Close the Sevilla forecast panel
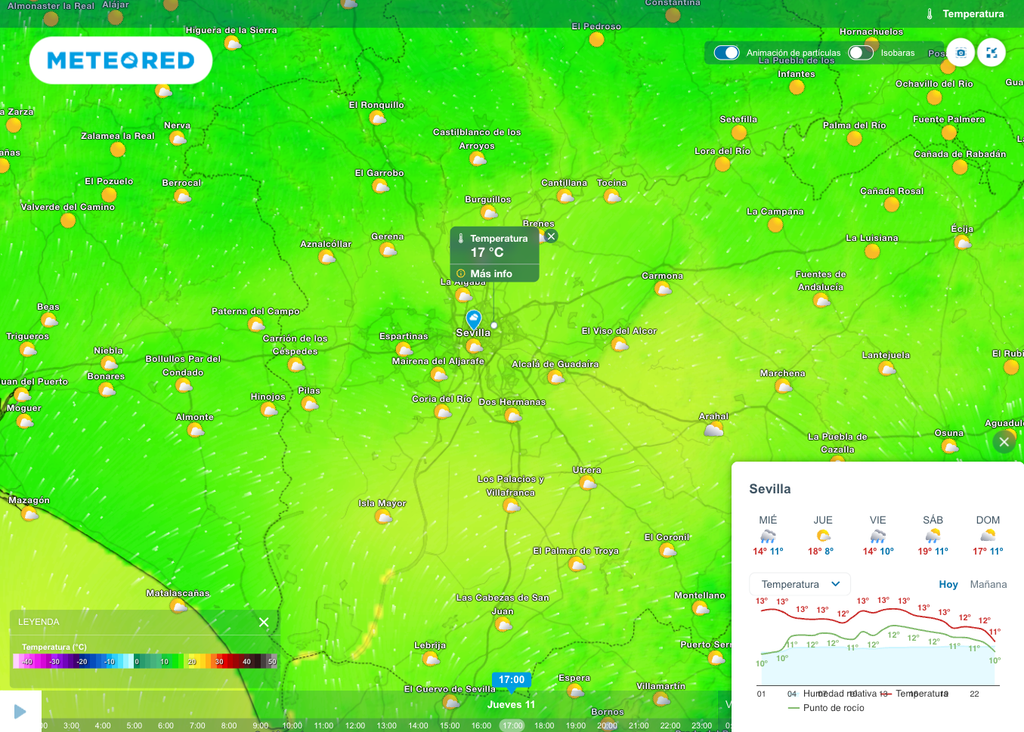 1004,442
